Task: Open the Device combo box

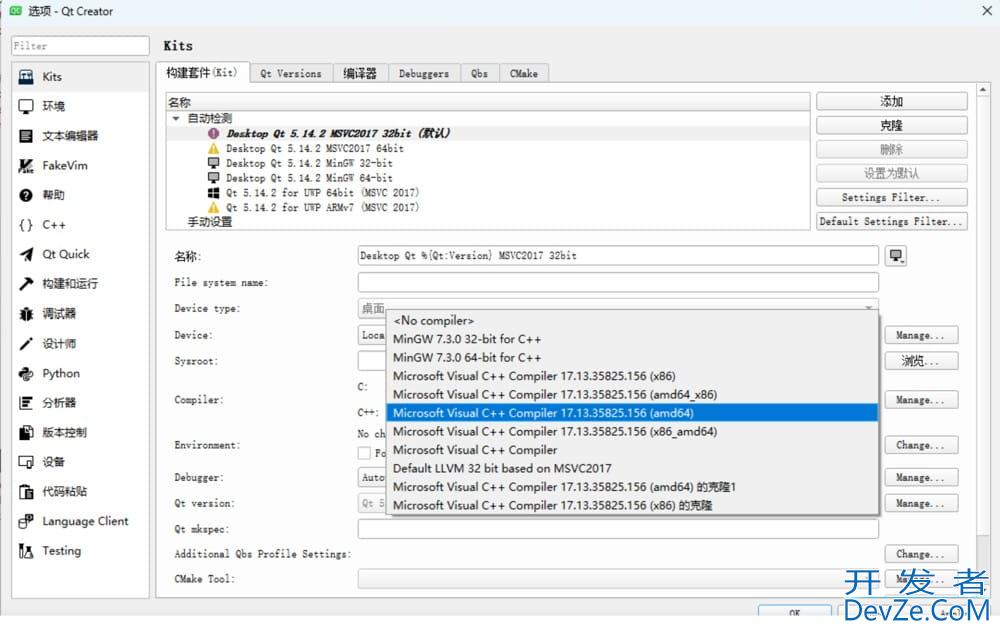Action: coord(372,335)
